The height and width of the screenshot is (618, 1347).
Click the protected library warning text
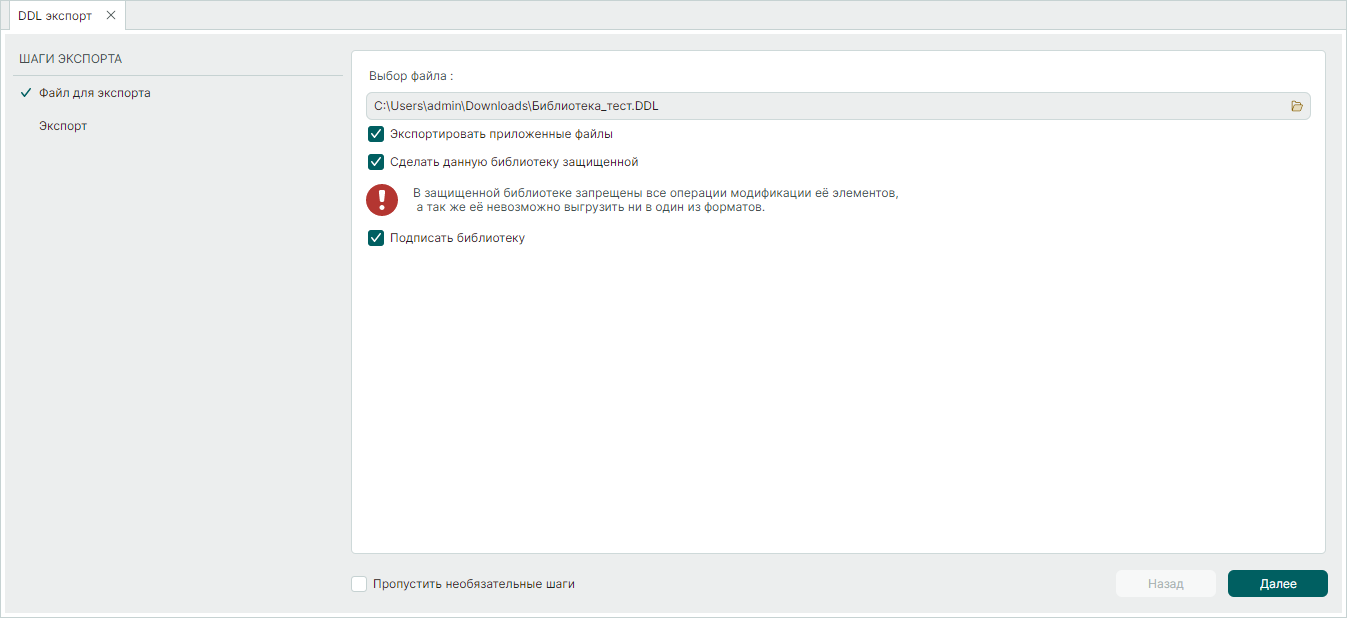(x=655, y=200)
